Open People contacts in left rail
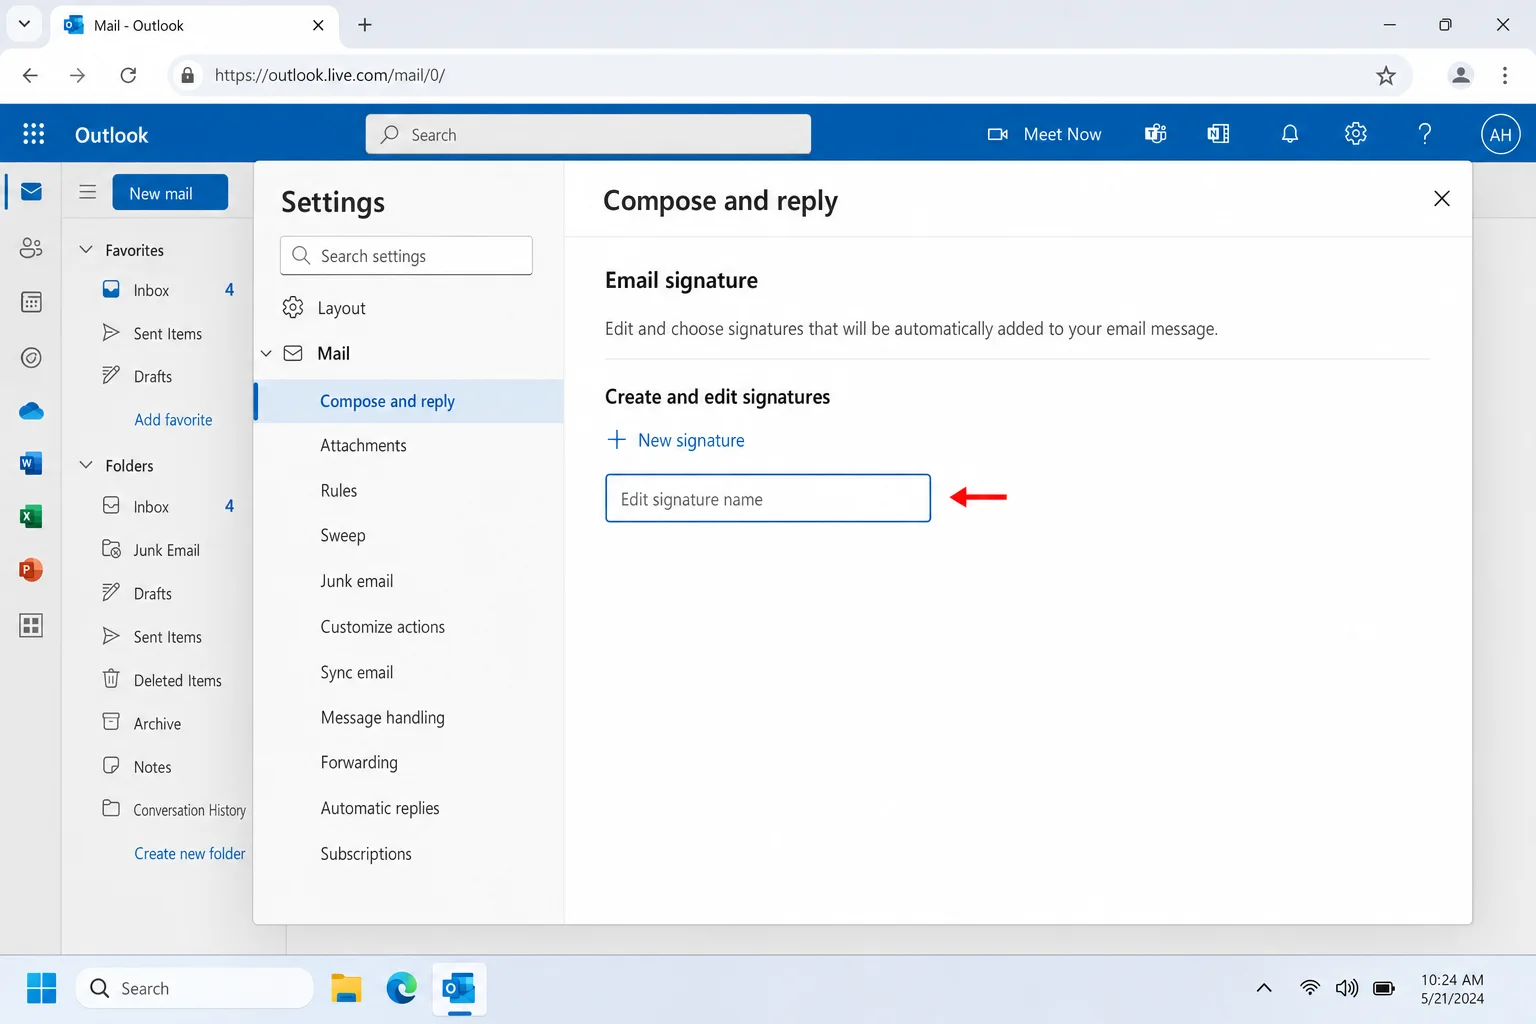The height and width of the screenshot is (1024, 1536). [x=31, y=247]
